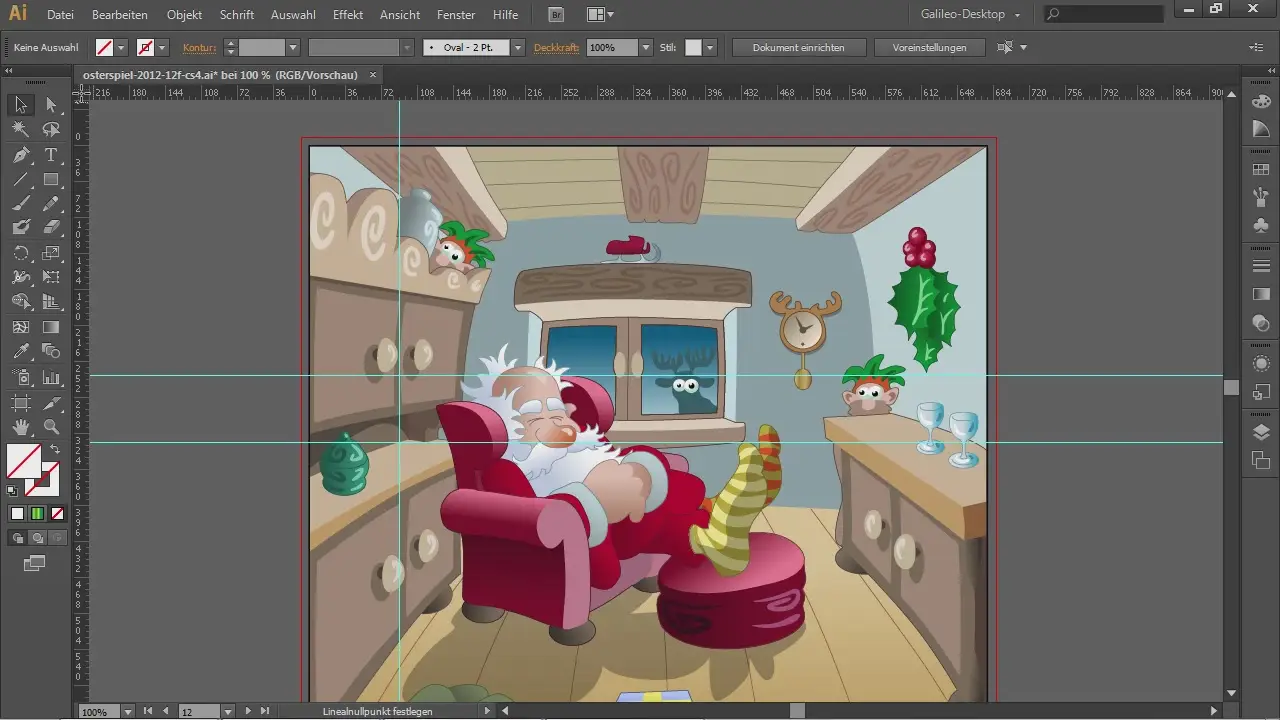Open the Layers panel icon

pos(1261,432)
